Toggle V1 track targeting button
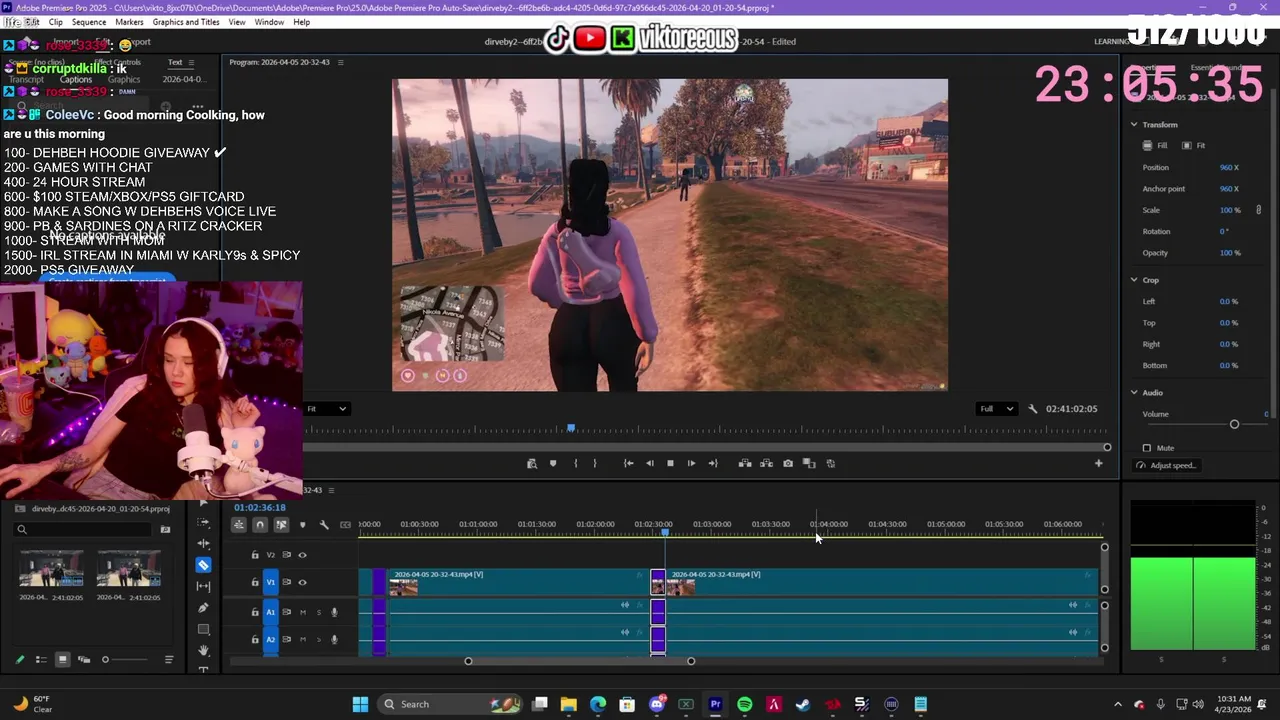 (x=270, y=582)
